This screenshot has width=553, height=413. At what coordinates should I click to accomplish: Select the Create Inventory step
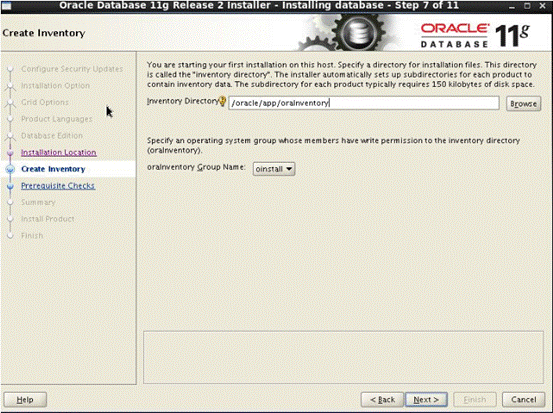point(53,169)
